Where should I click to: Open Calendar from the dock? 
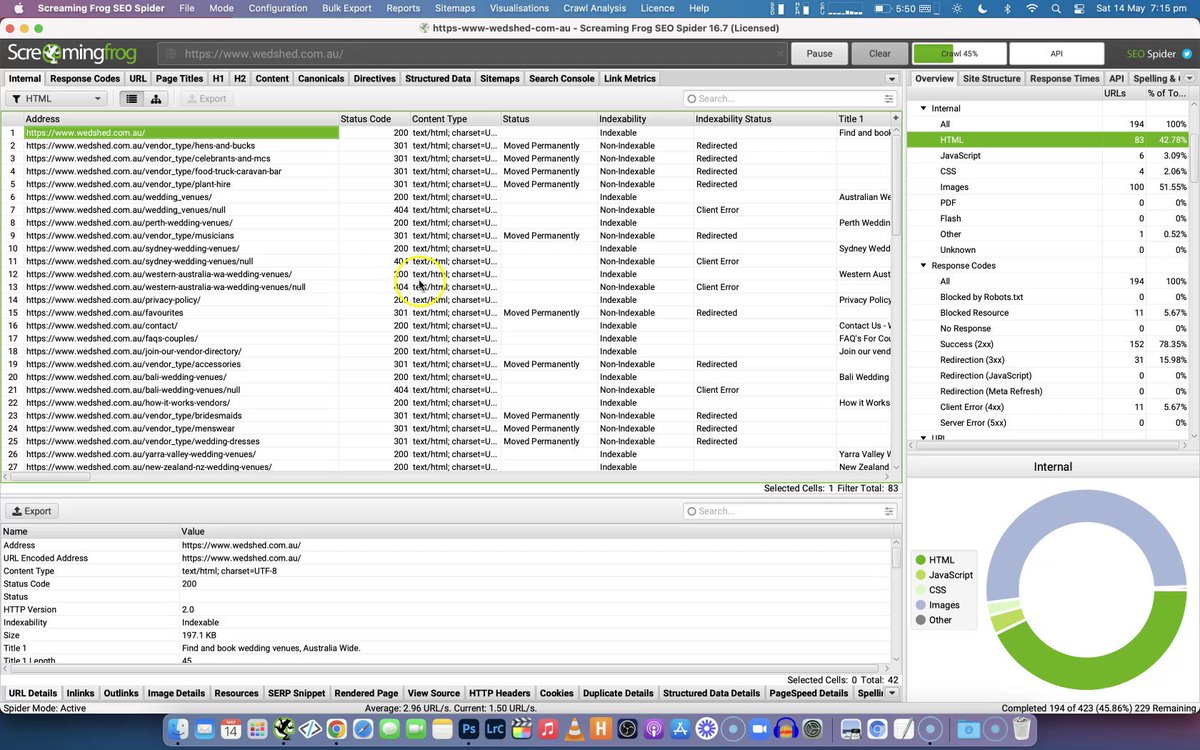coord(231,729)
